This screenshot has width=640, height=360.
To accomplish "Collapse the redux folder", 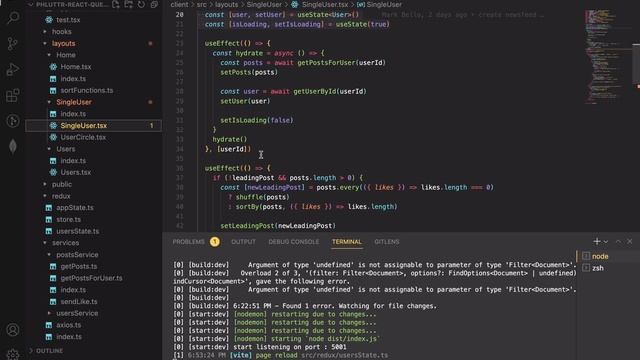I will coord(61,196).
